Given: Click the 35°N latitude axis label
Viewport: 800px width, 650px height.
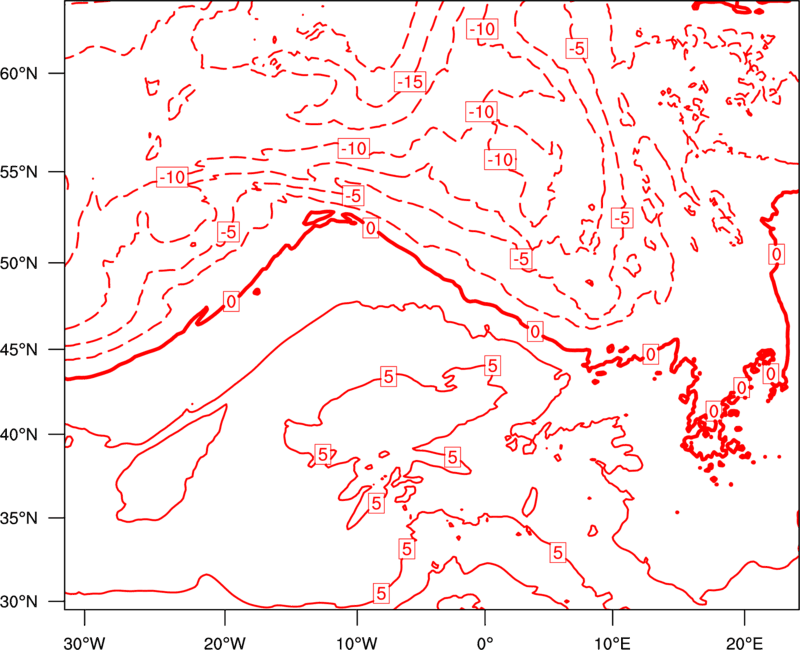Looking at the screenshot, I should (19, 518).
